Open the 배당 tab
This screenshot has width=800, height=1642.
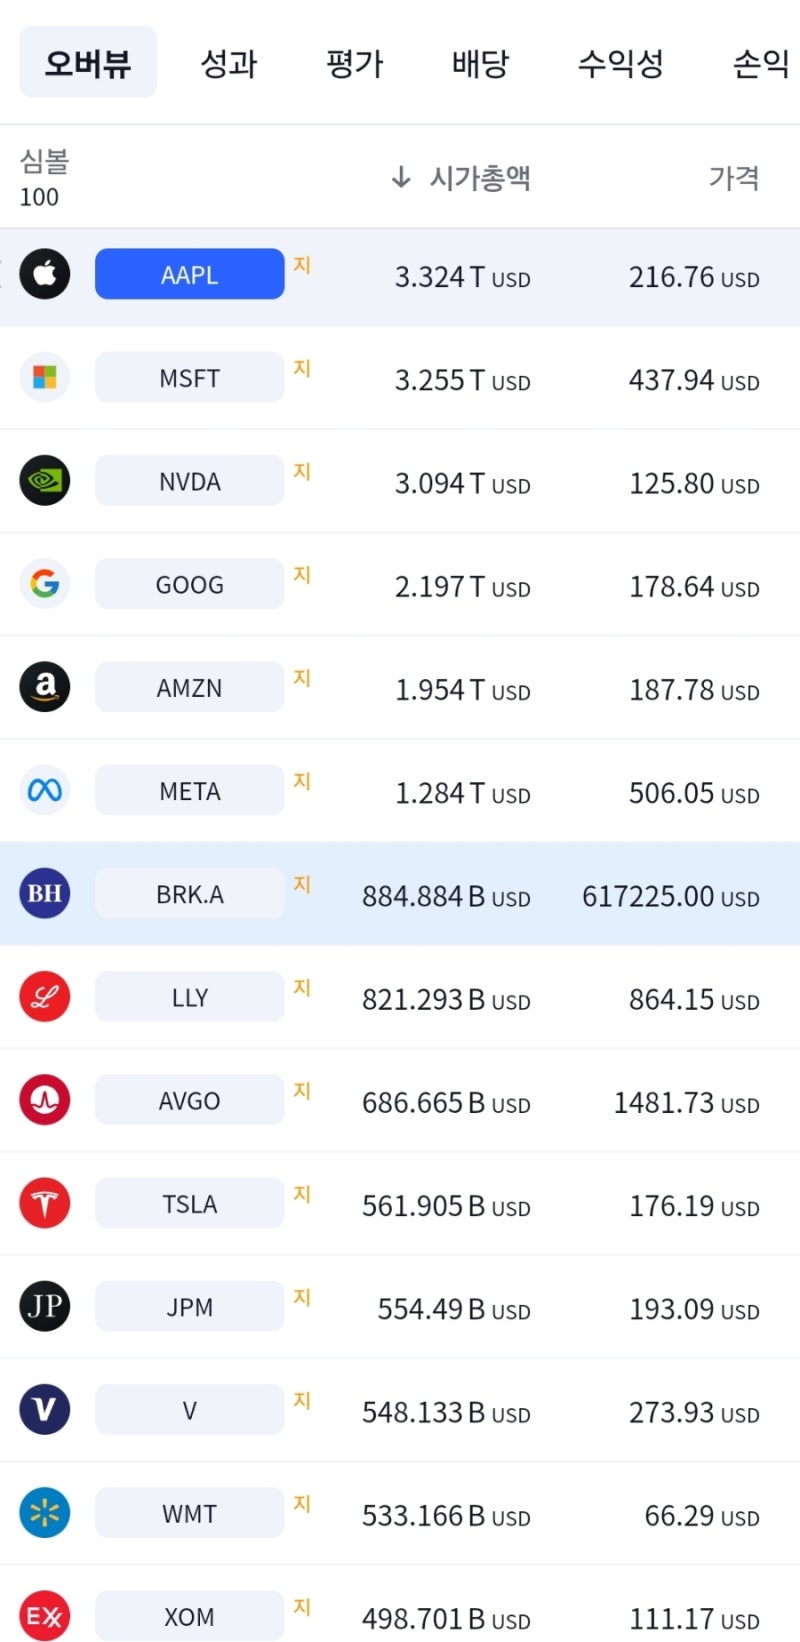tap(480, 63)
